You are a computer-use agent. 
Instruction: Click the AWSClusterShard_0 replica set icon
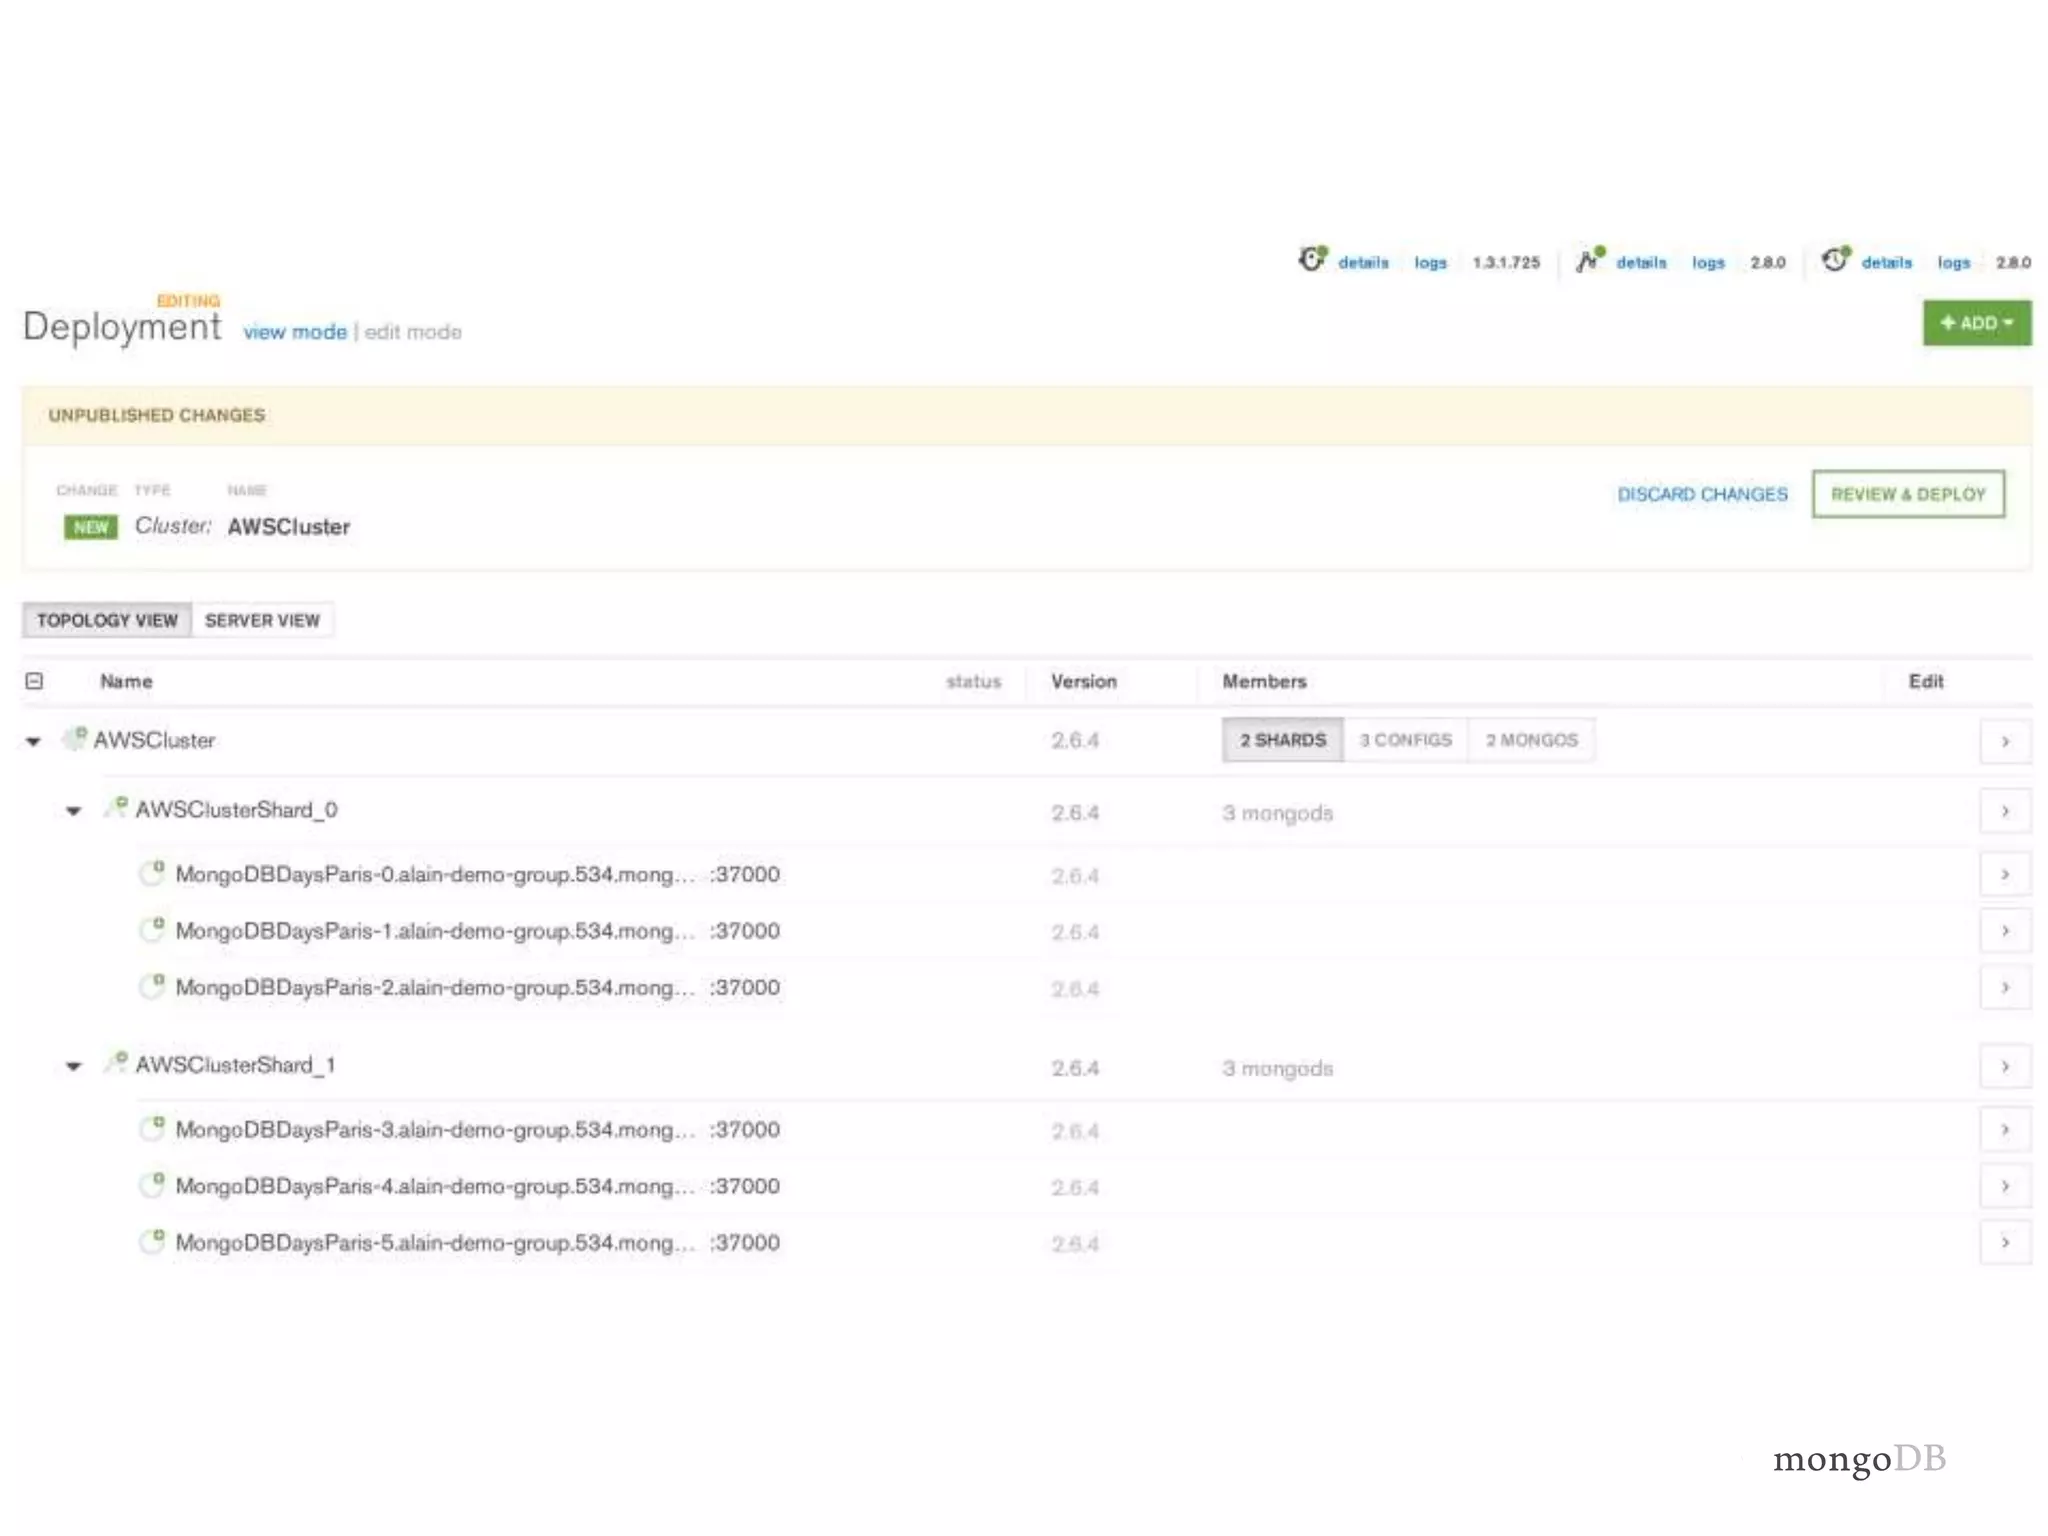point(116,807)
